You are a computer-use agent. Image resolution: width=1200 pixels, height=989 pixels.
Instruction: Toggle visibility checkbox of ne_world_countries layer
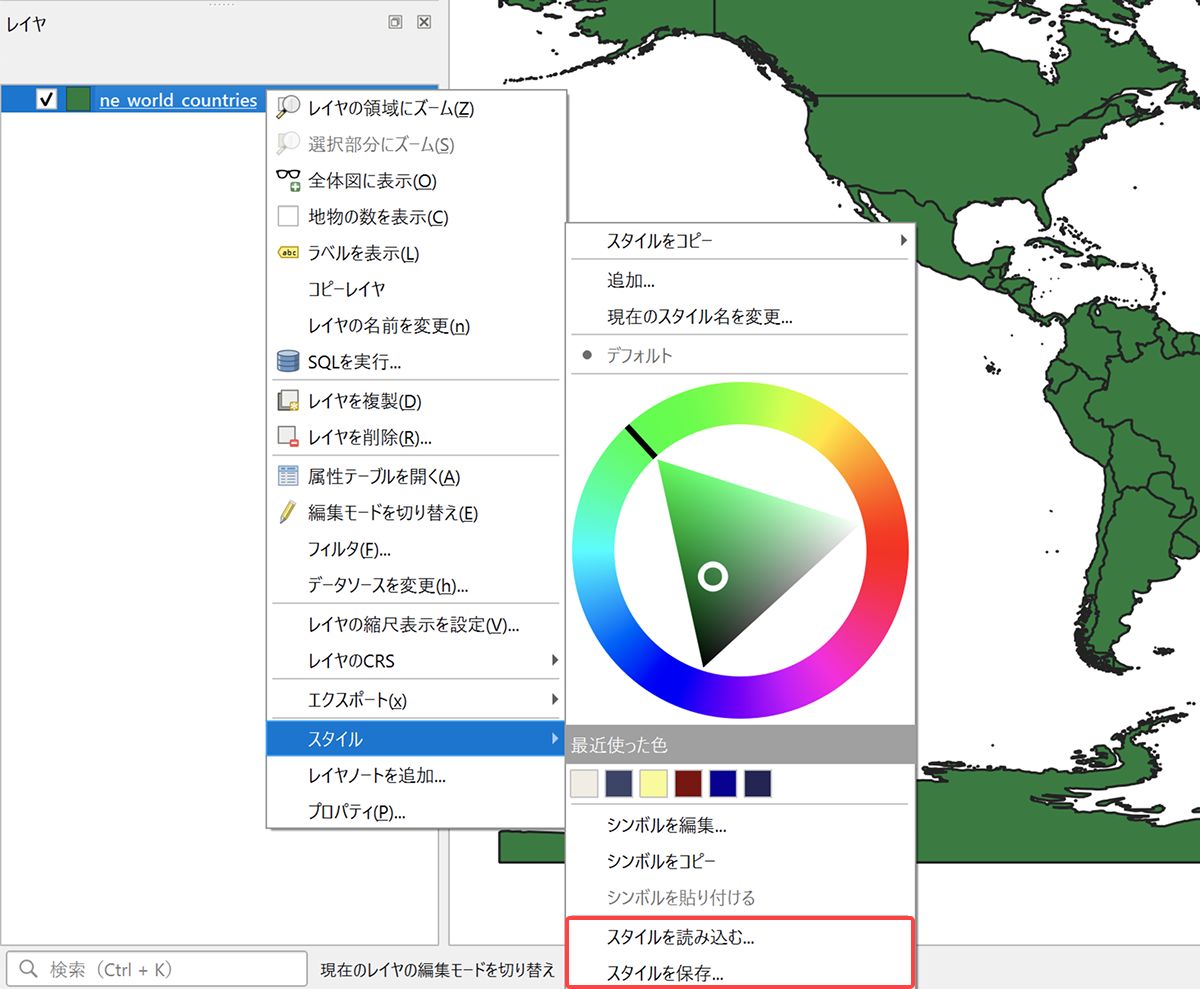tap(46, 100)
